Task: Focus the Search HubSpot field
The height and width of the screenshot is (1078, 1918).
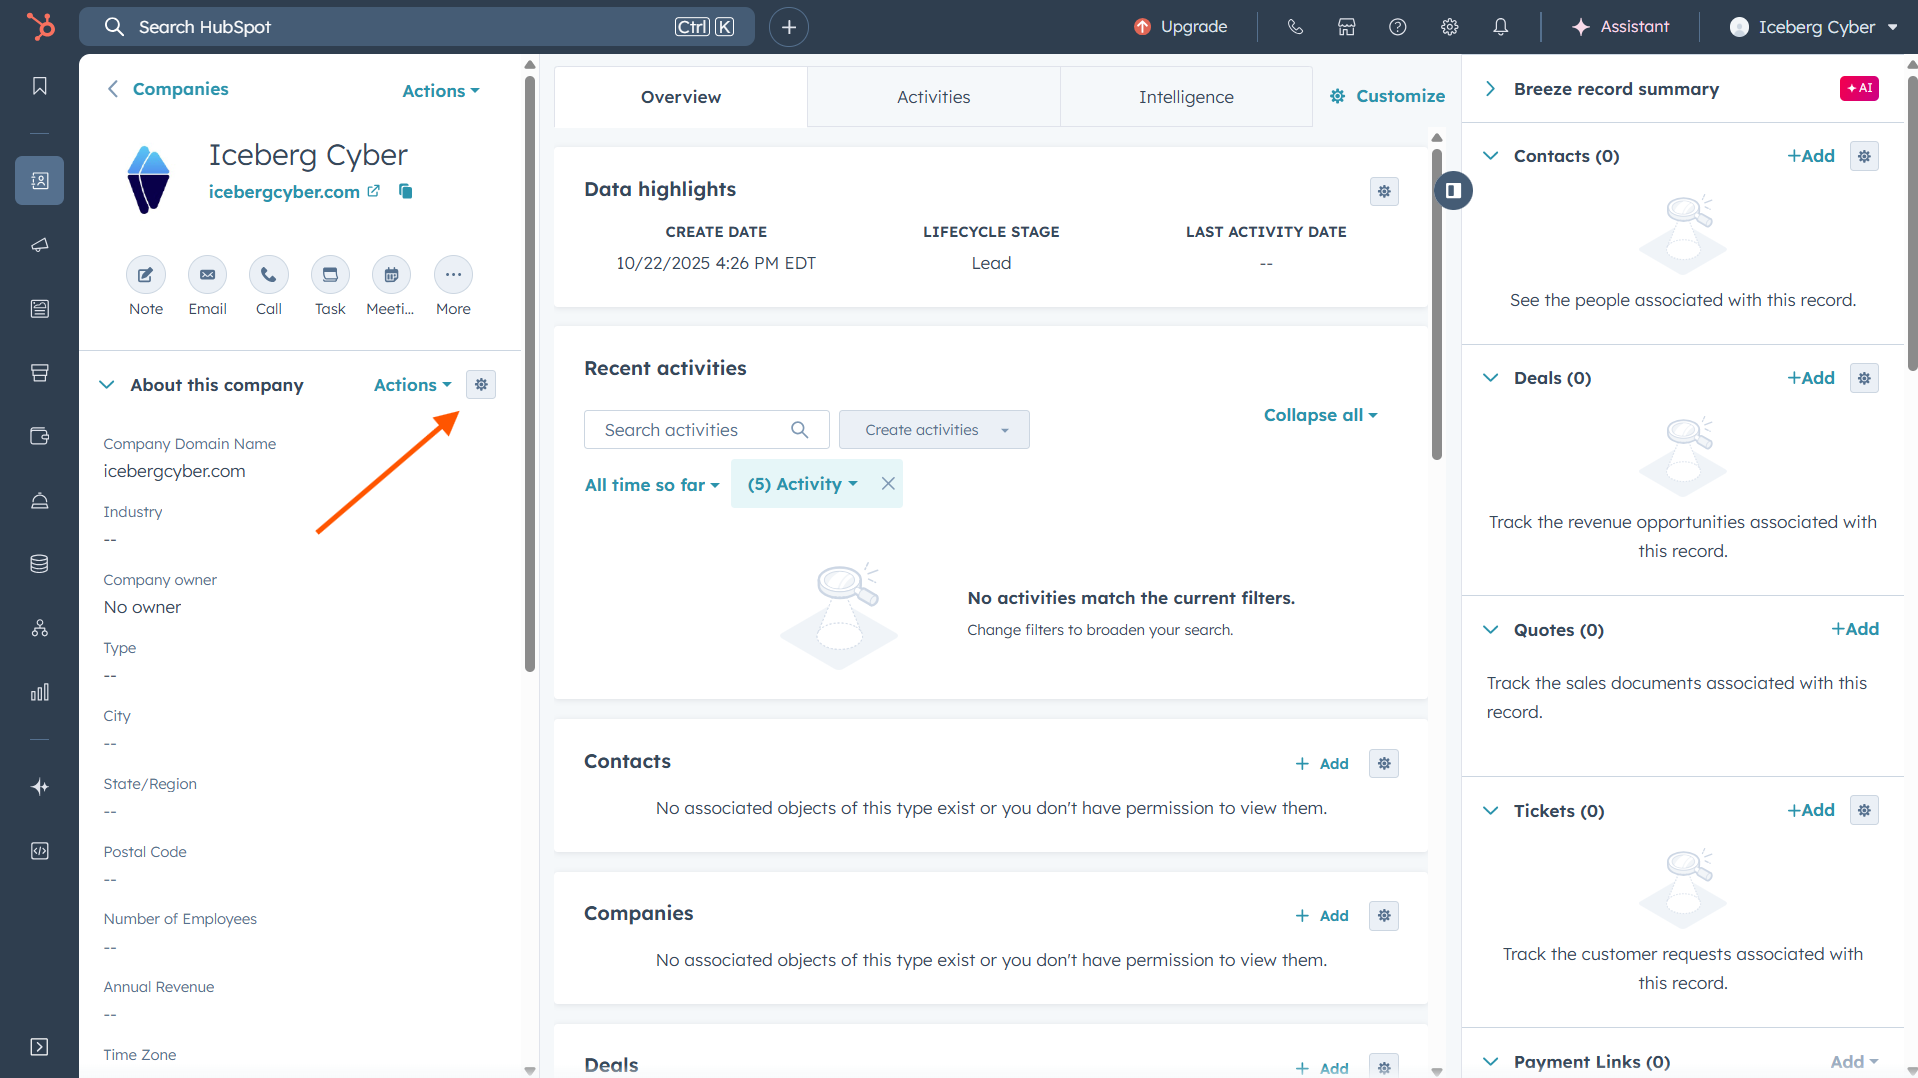Action: 417,27
